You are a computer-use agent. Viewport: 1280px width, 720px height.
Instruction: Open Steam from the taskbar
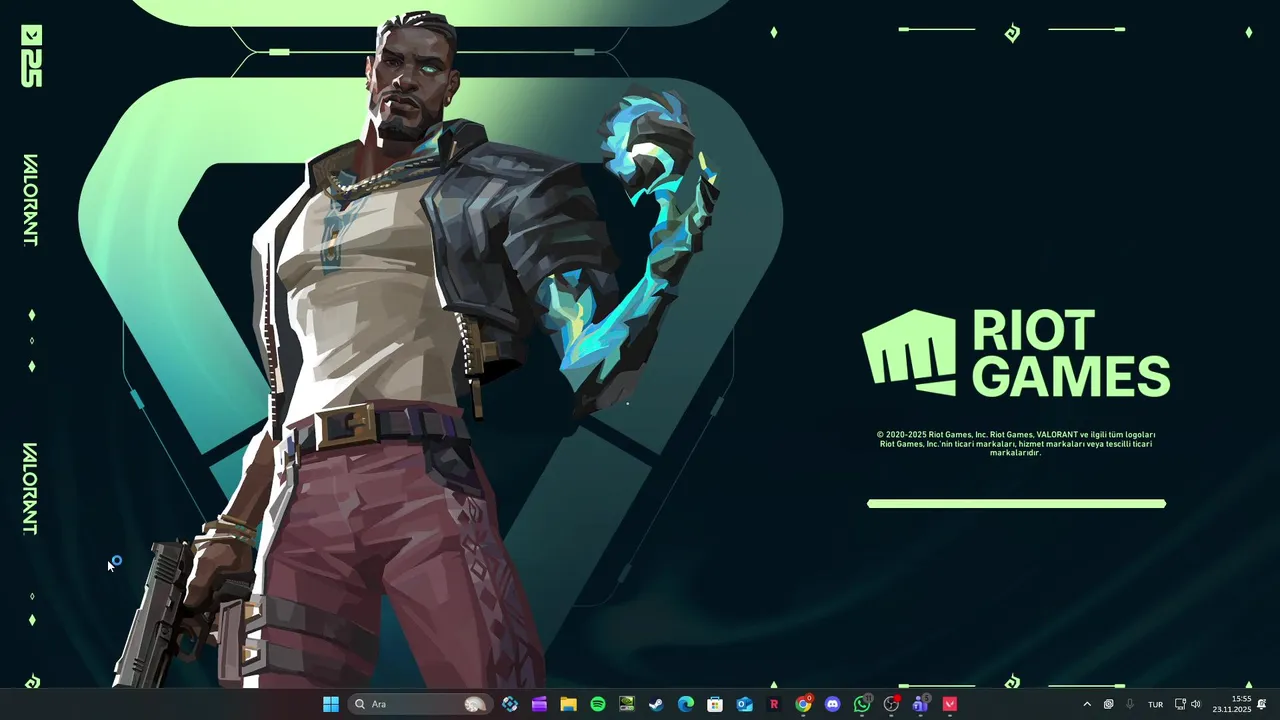[x=656, y=704]
